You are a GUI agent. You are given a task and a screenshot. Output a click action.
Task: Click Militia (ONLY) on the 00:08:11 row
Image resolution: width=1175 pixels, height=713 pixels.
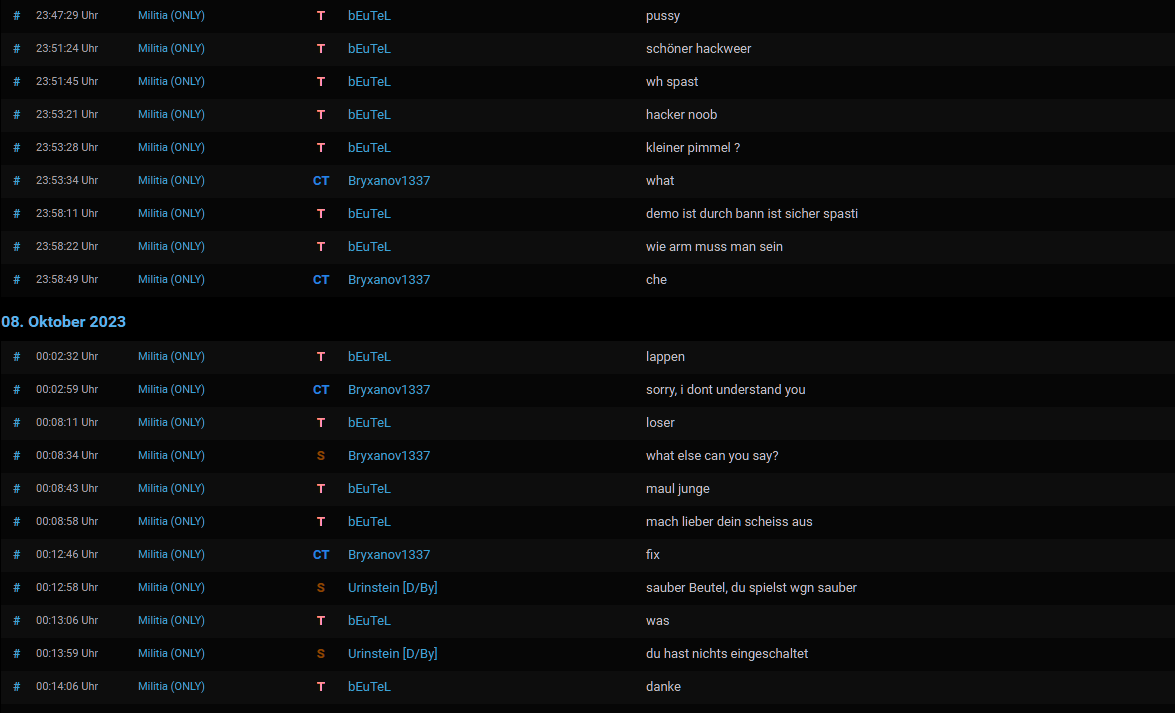coord(171,423)
